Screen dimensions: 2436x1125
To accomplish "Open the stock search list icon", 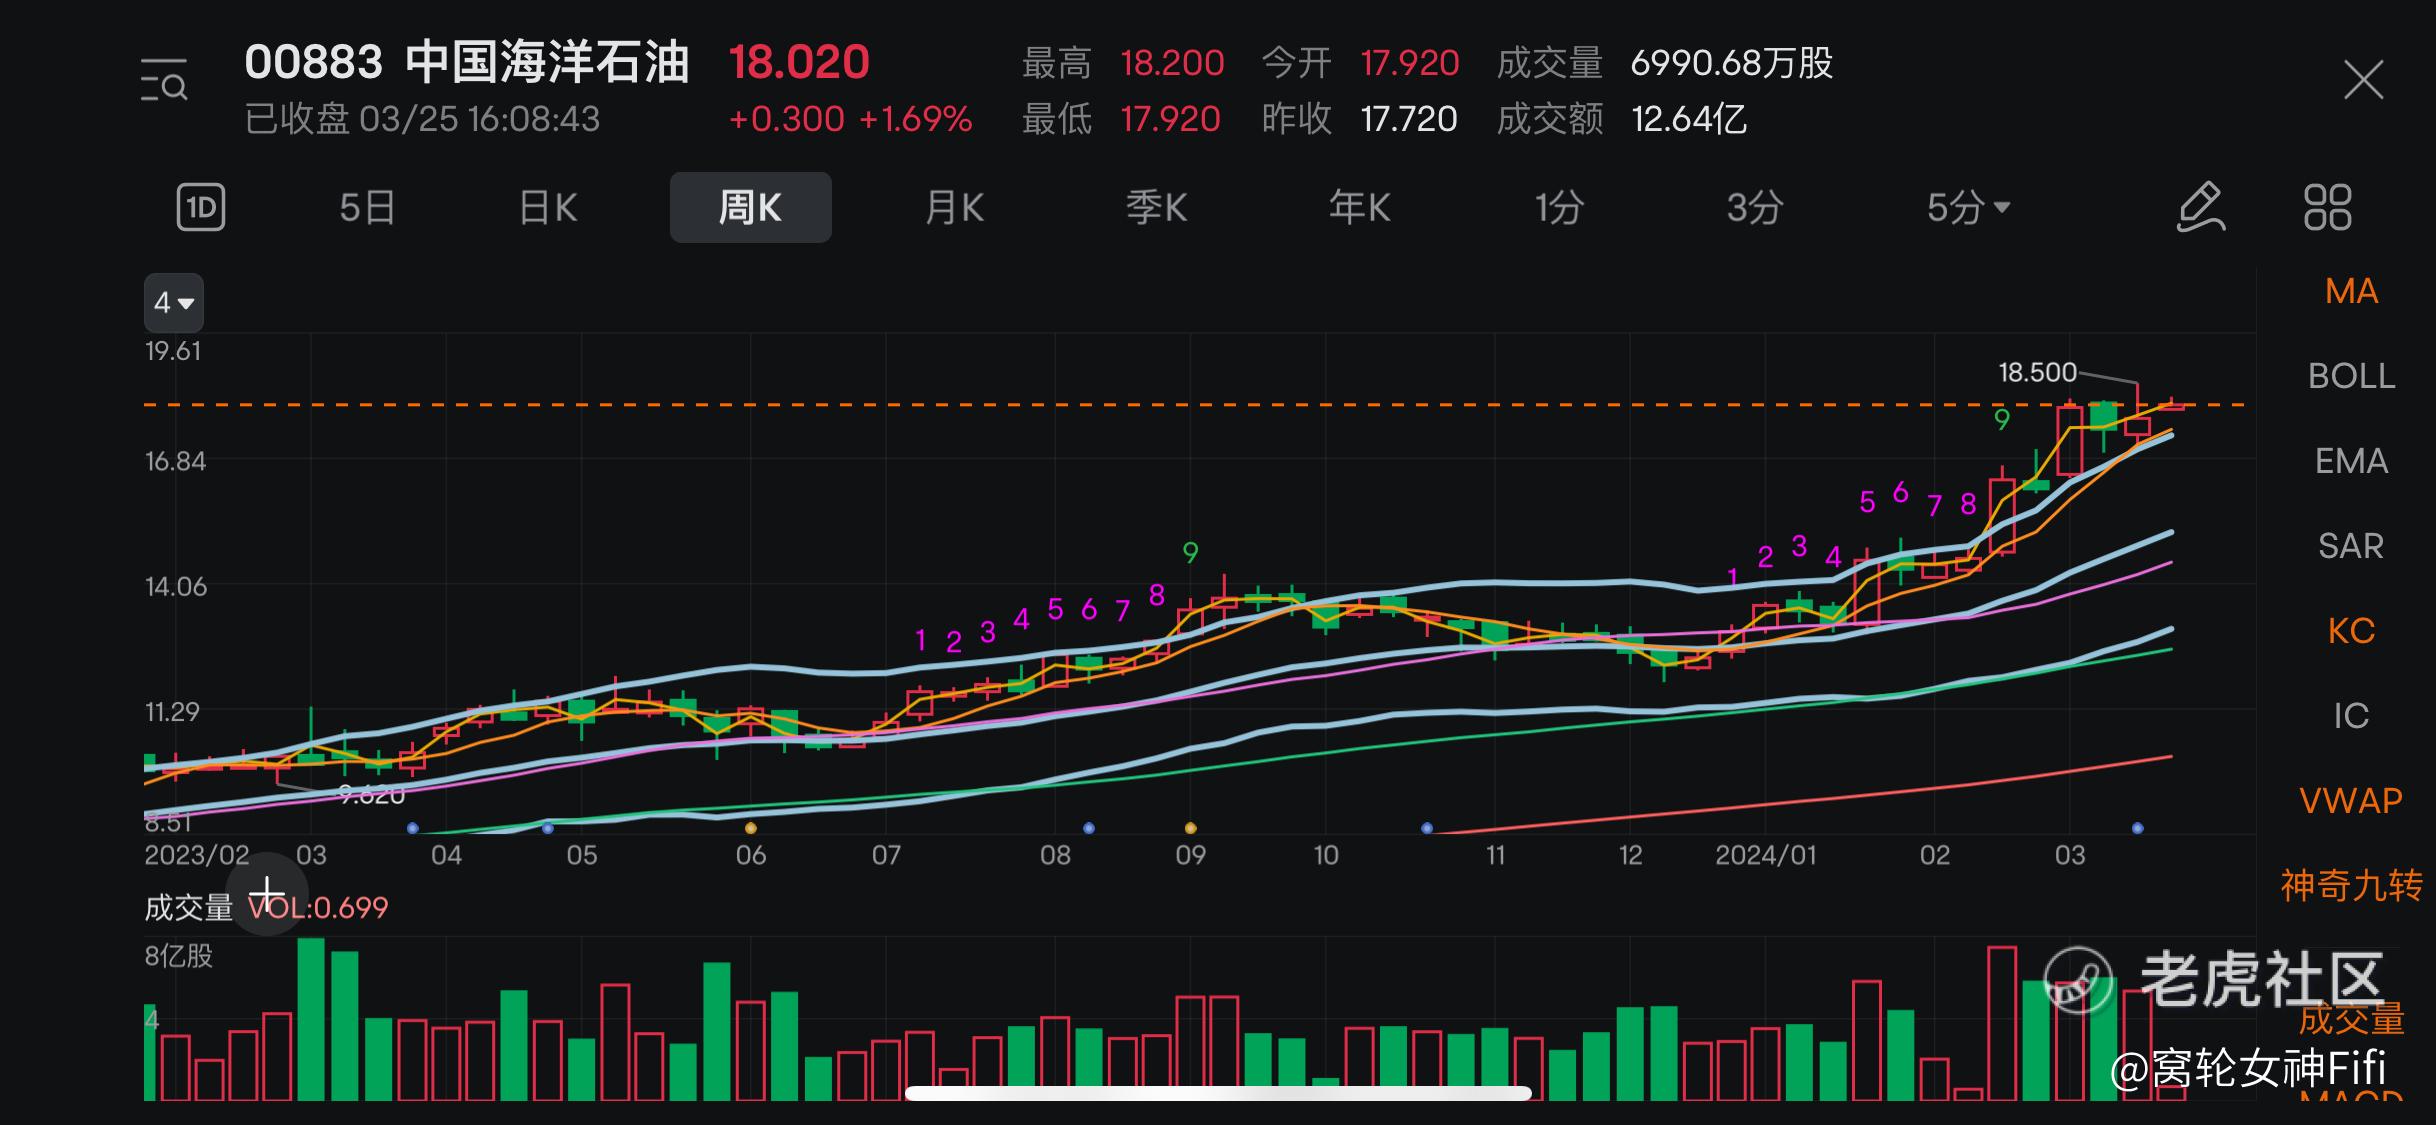I will (x=164, y=81).
